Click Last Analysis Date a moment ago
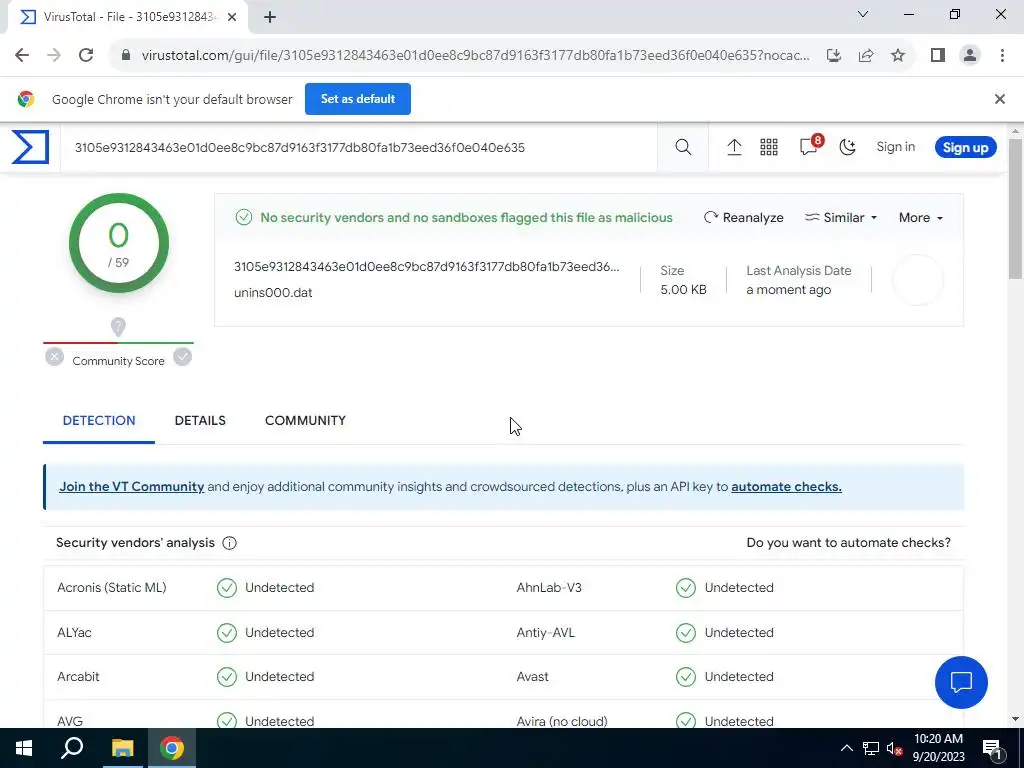Screen dimensions: 1024x768 (799, 280)
